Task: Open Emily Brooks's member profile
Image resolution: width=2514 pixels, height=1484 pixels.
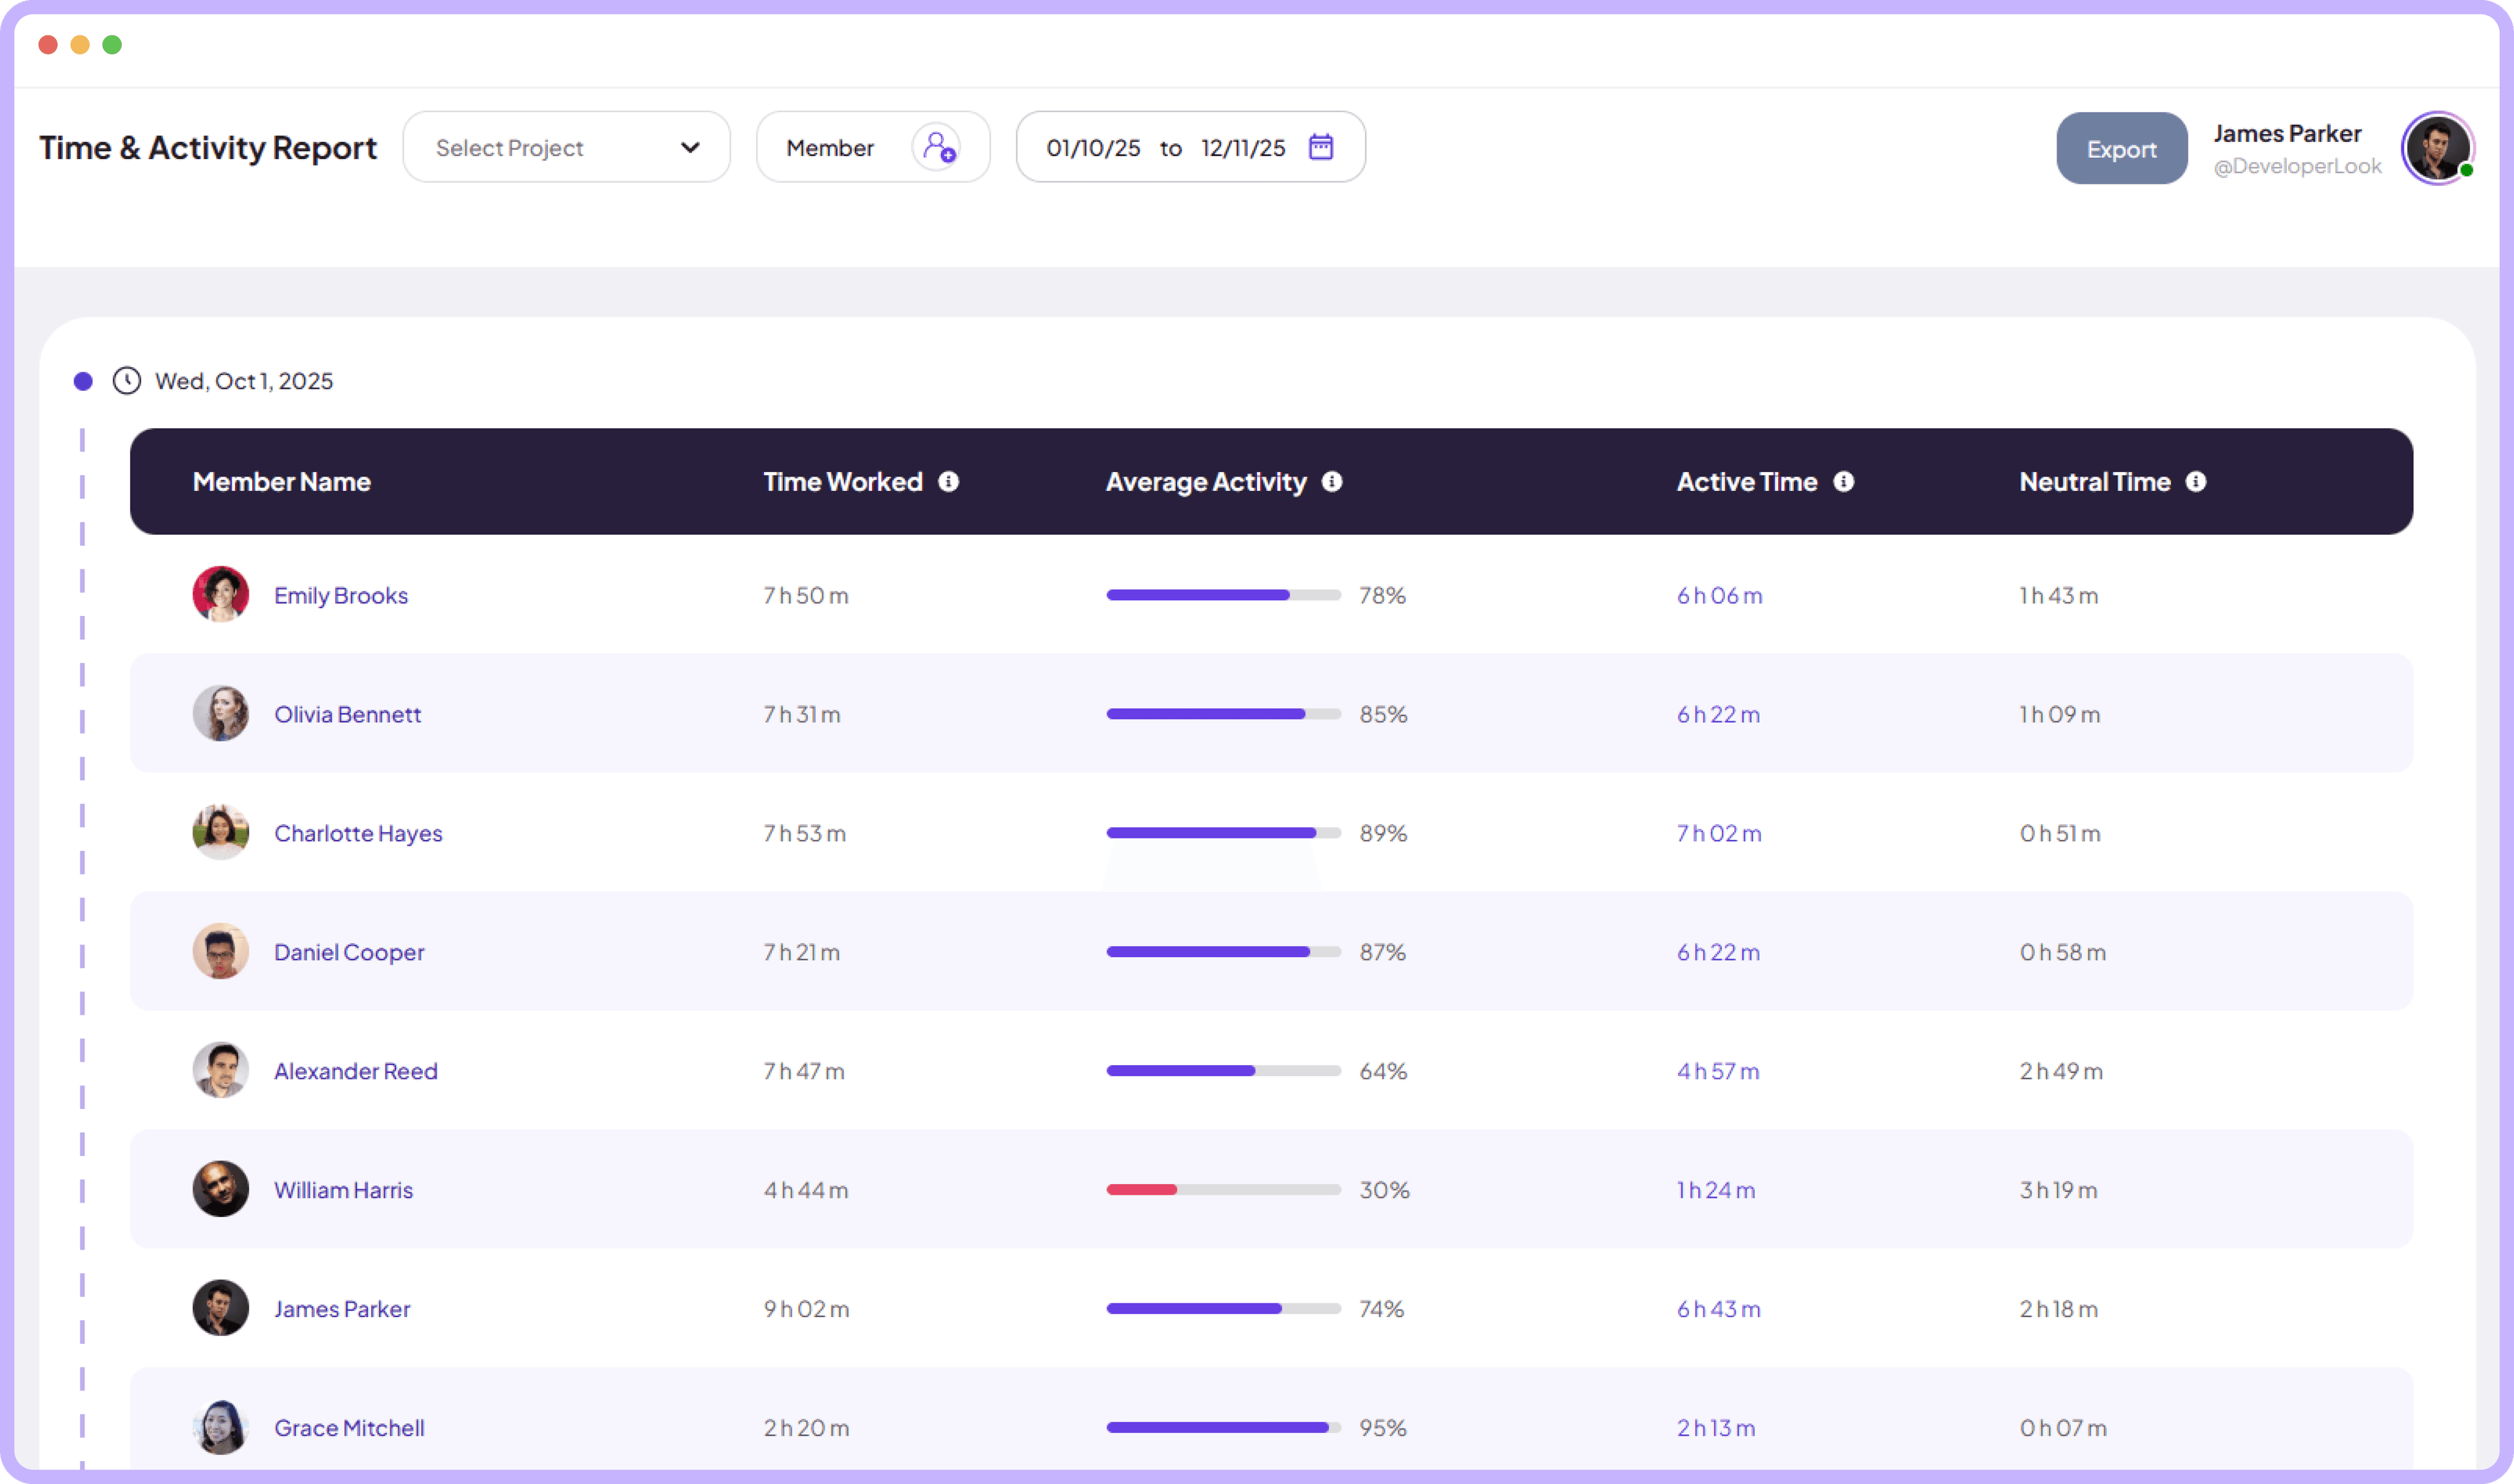Action: click(341, 594)
